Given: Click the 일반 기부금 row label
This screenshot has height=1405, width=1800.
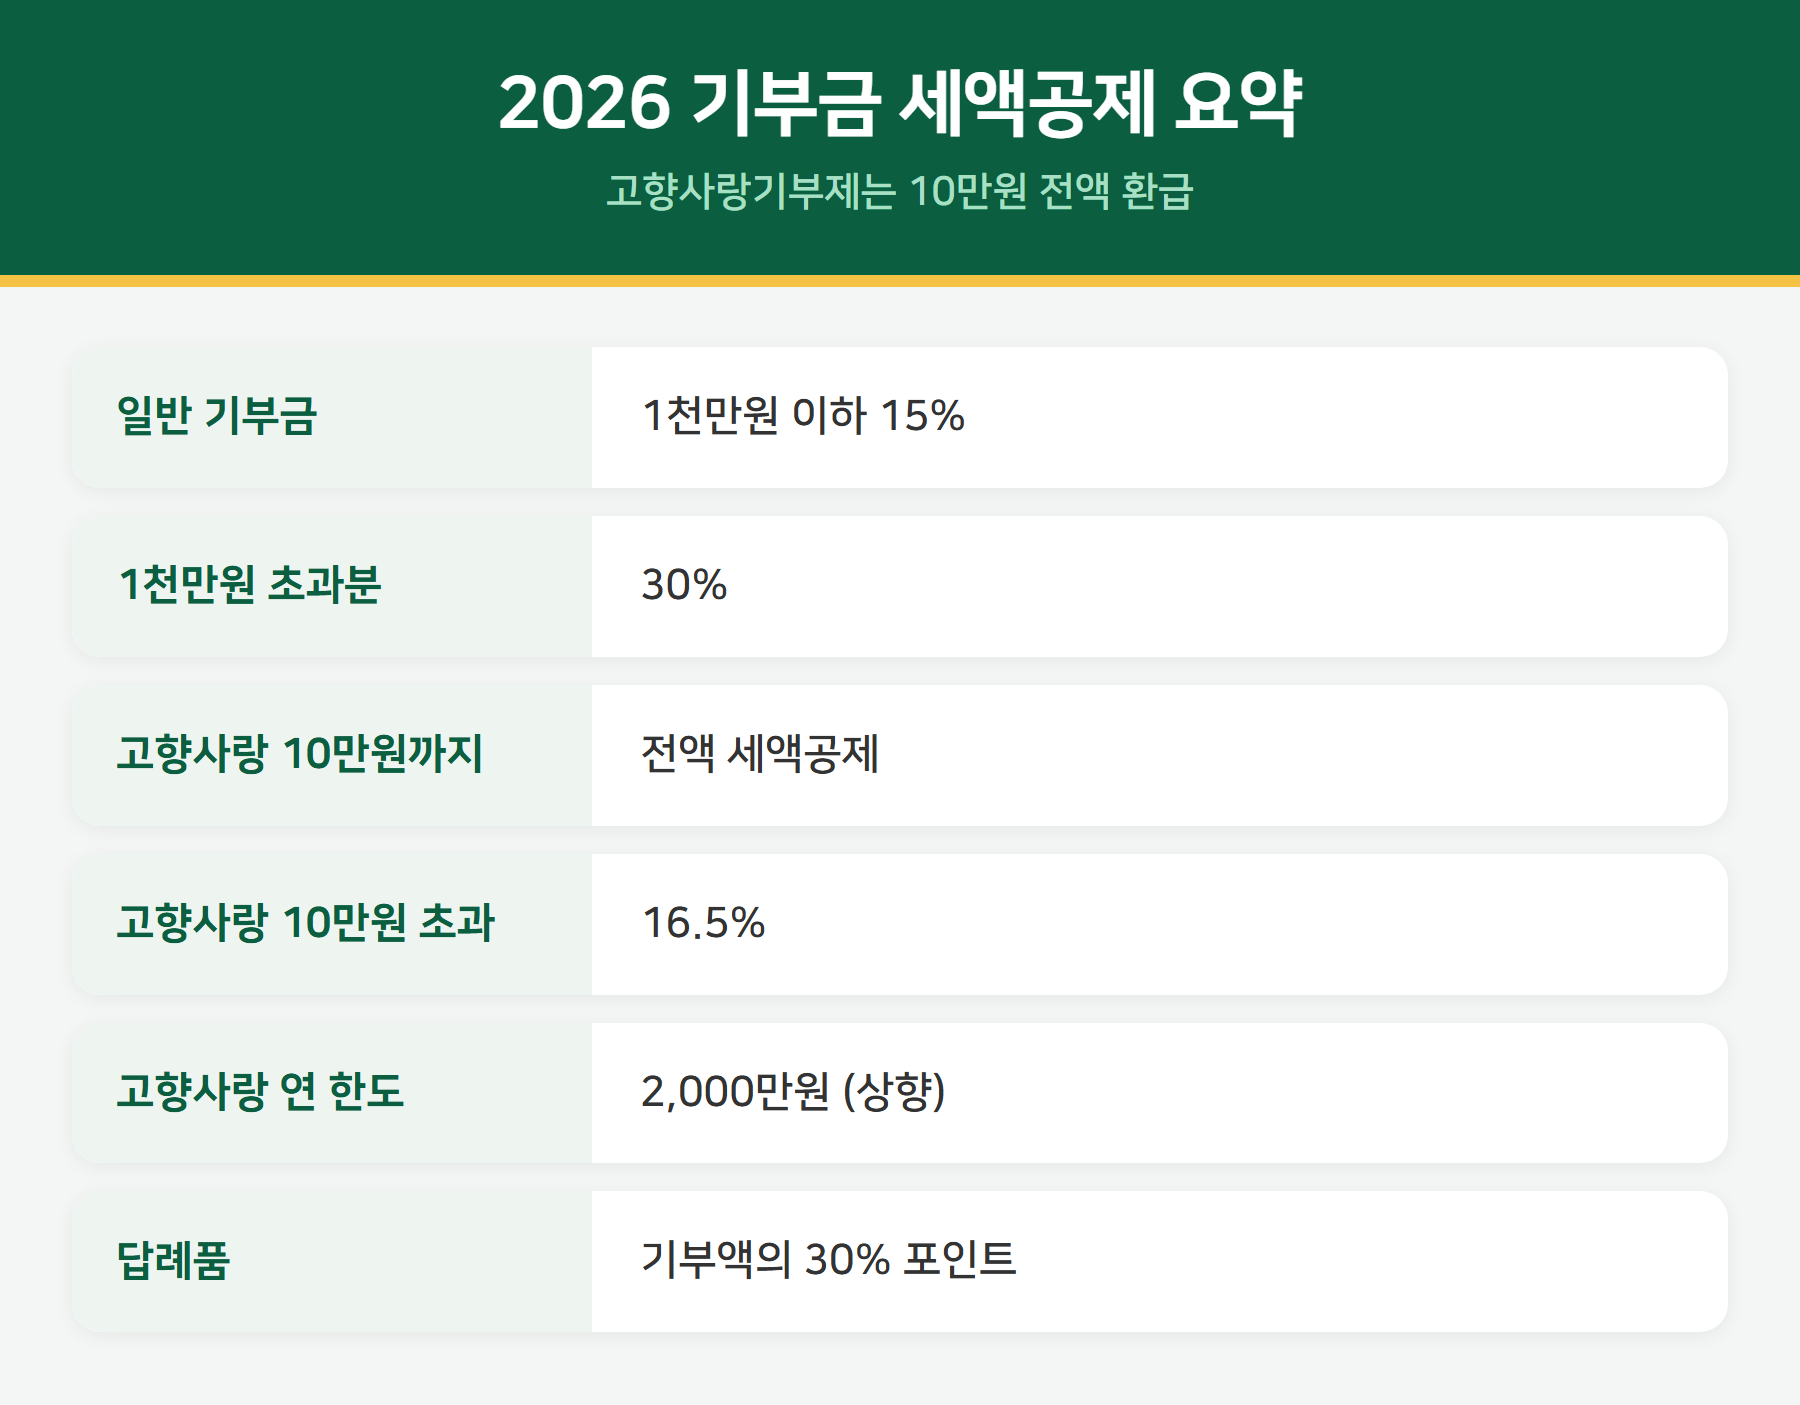Looking at the screenshot, I should pos(217,416).
